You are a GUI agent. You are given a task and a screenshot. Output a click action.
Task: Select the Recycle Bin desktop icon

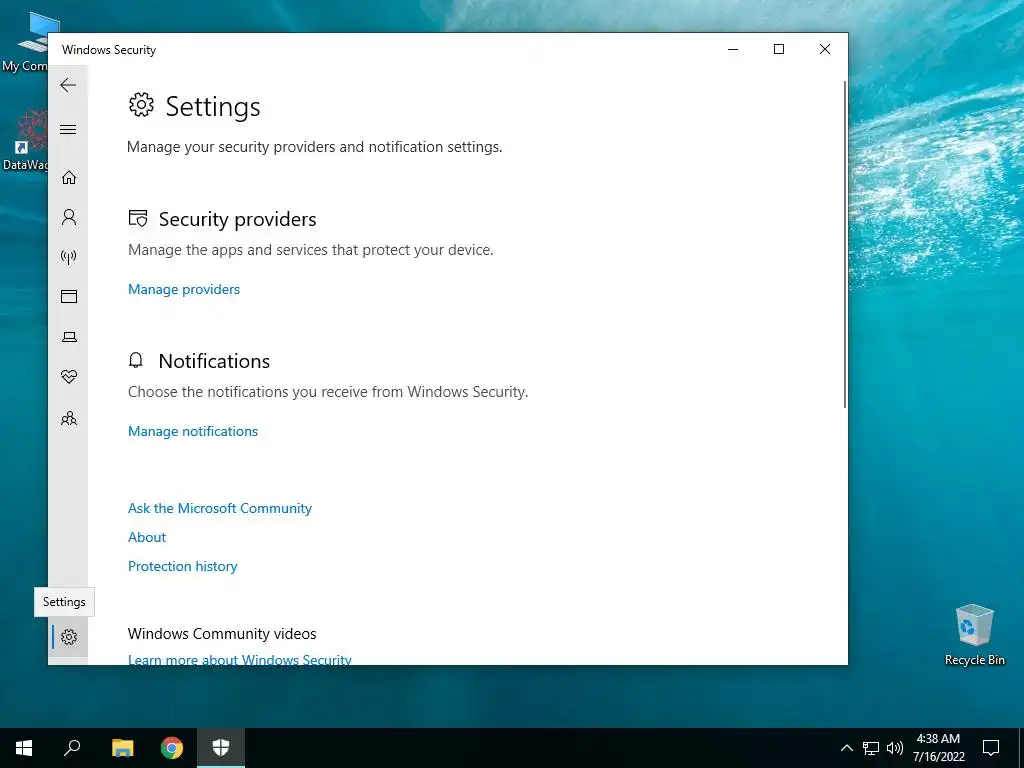click(x=974, y=635)
